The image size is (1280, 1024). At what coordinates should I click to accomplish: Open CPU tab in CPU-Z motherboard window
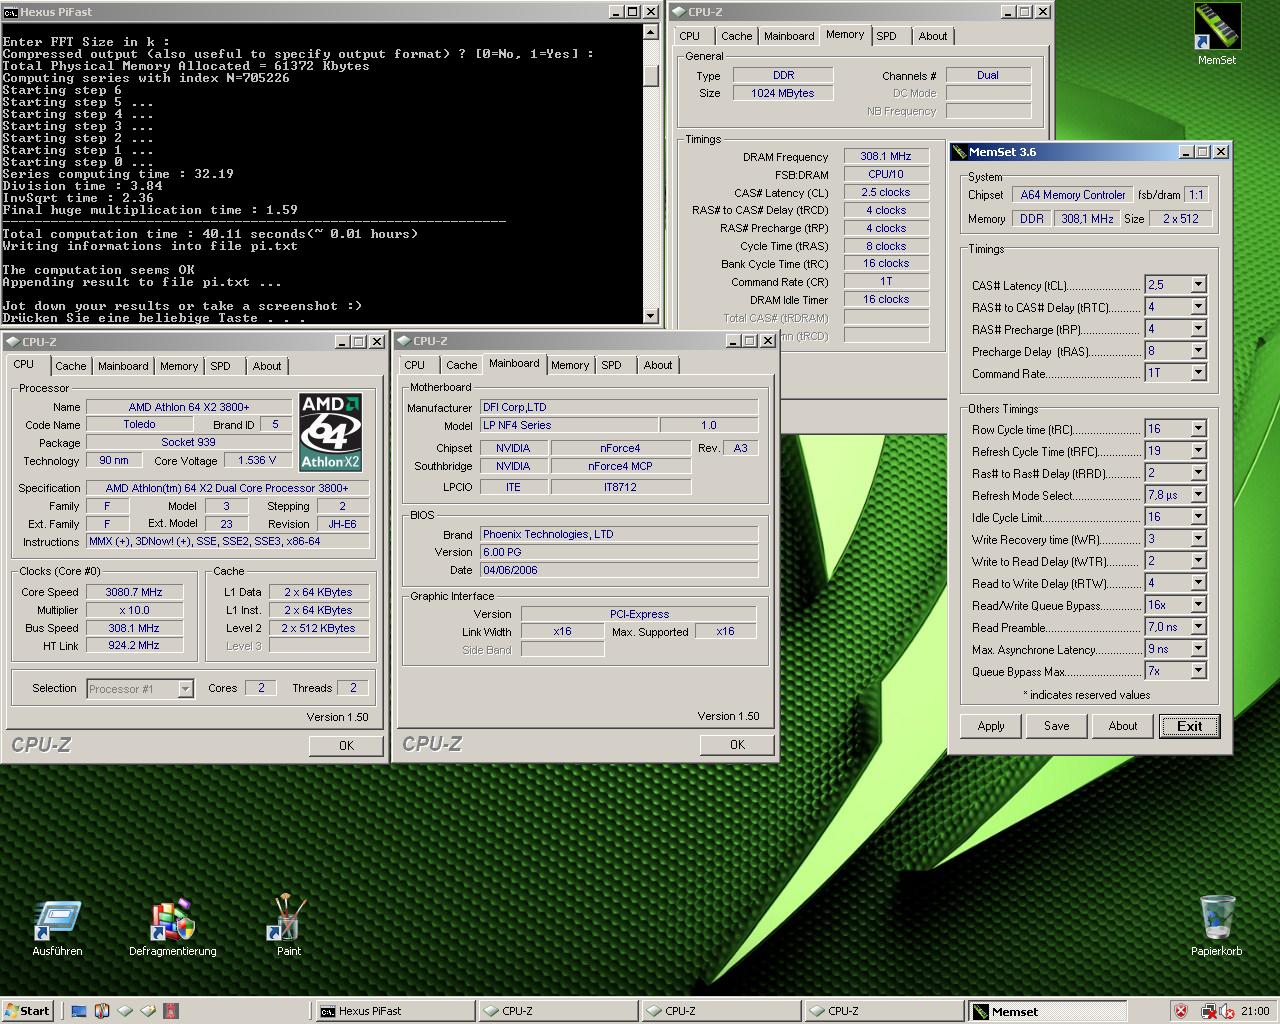click(415, 365)
